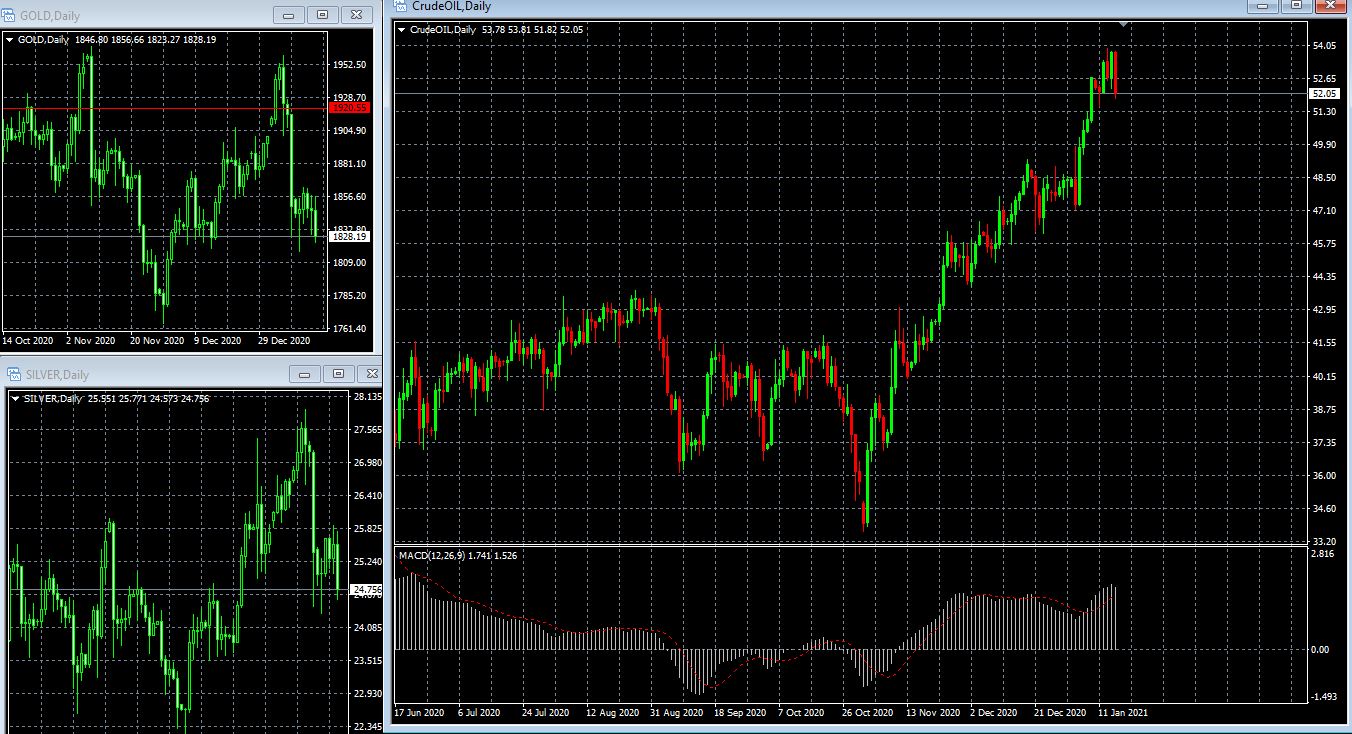Viewport: 1352px width, 734px height.
Task: Click the chart shift marker on CrudeOIL chart
Action: tap(1124, 23)
